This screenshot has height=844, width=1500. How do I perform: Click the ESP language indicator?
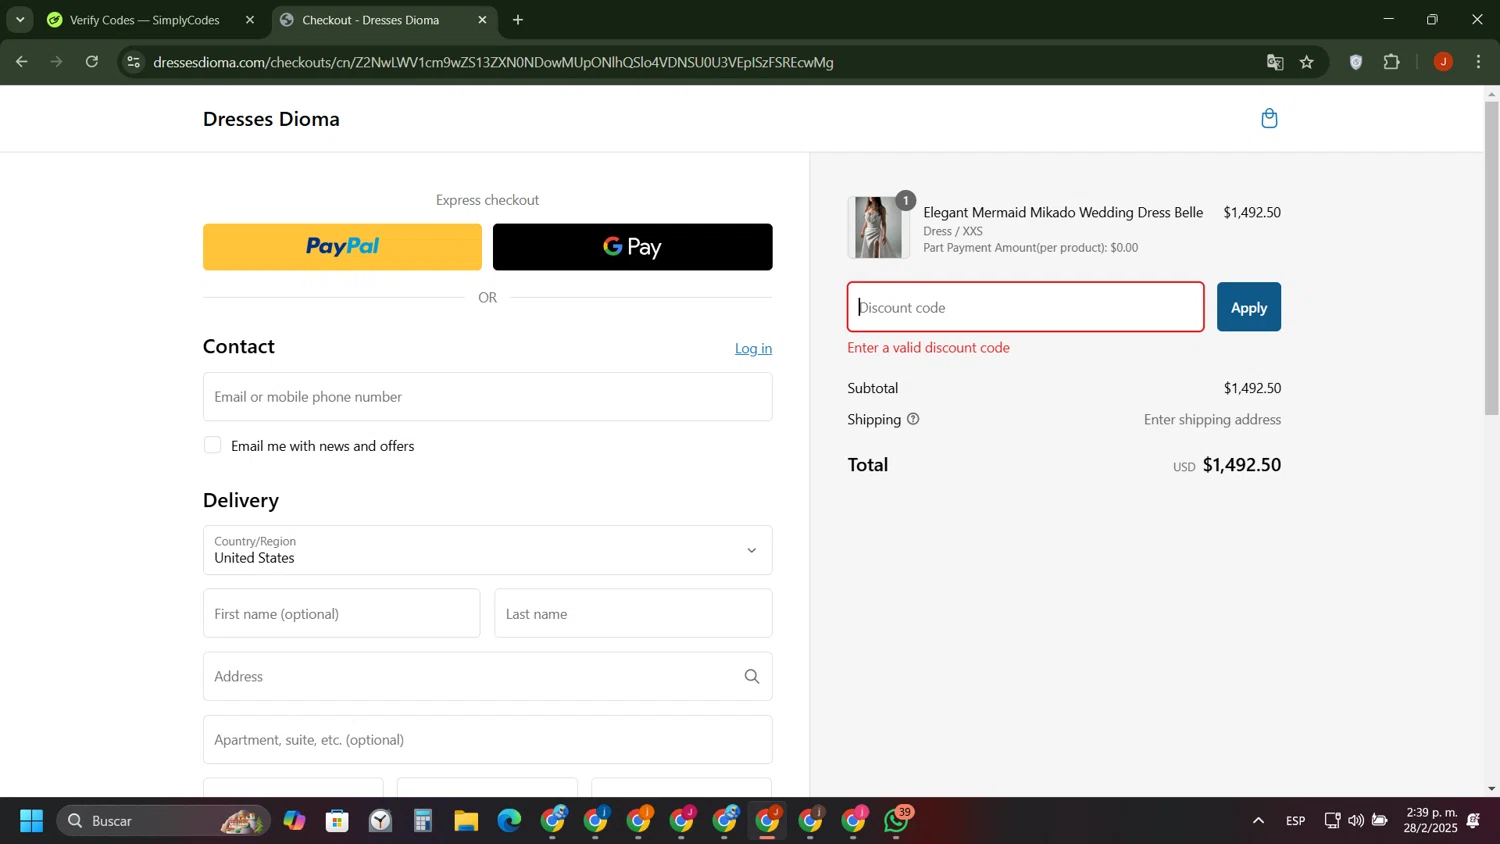tap(1295, 821)
